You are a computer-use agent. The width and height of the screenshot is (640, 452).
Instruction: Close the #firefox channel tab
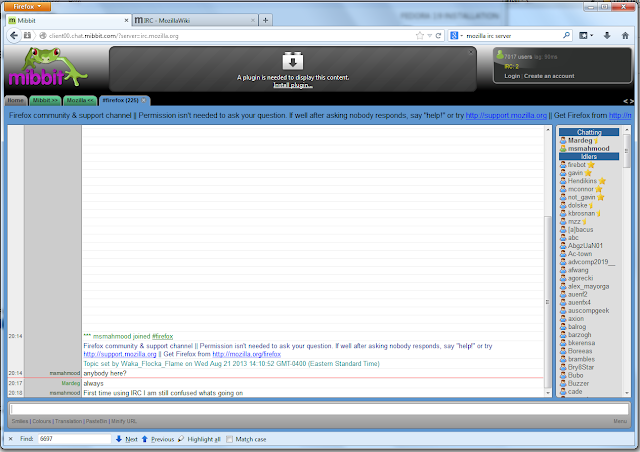pyautogui.click(x=144, y=100)
